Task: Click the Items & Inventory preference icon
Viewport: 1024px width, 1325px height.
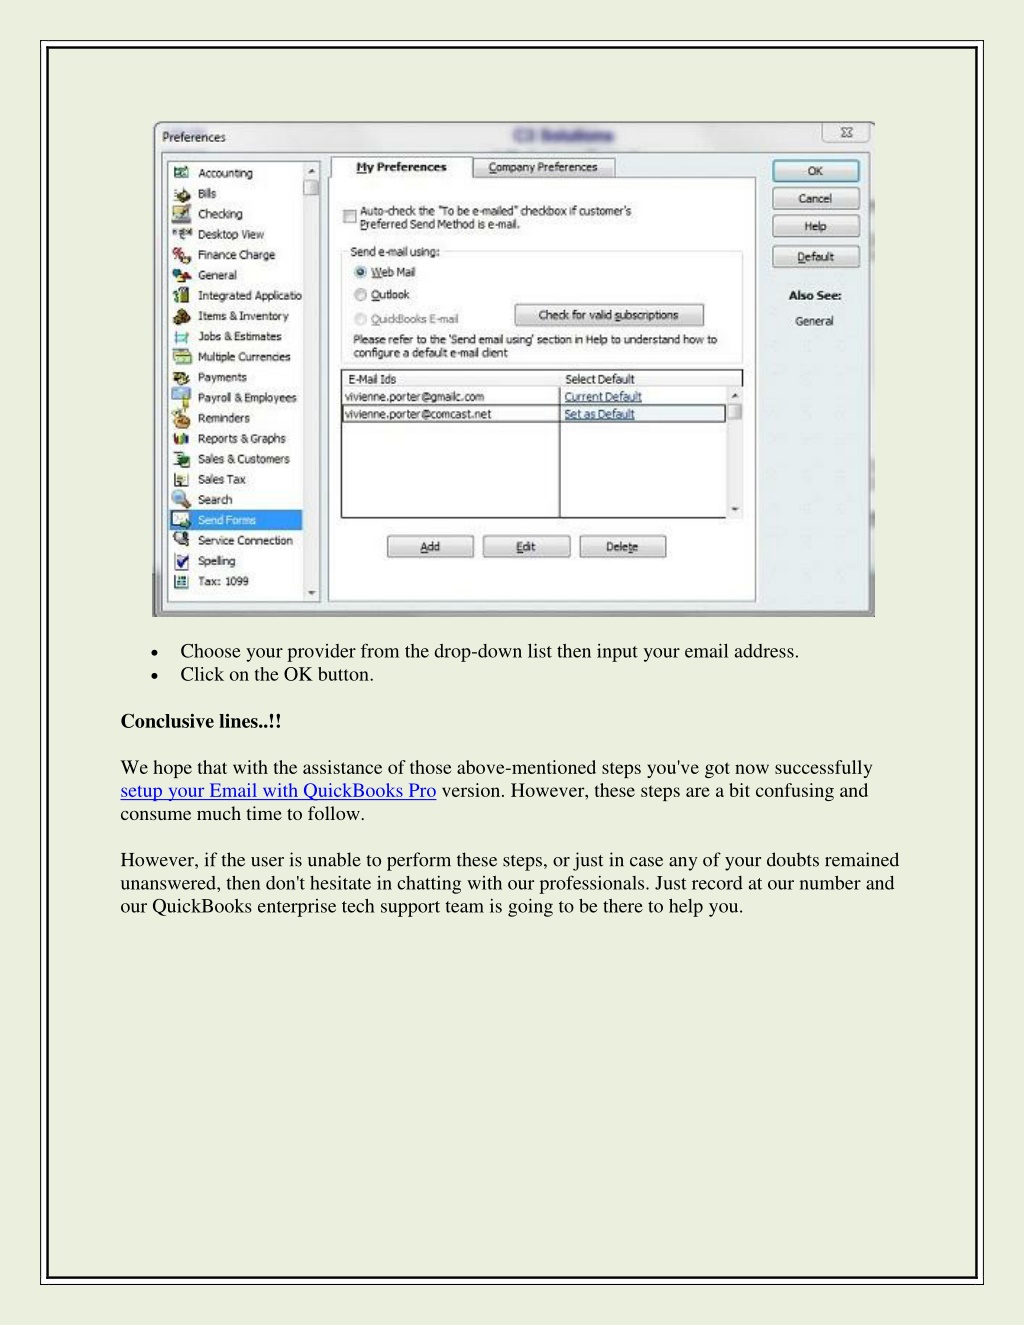Action: (181, 316)
